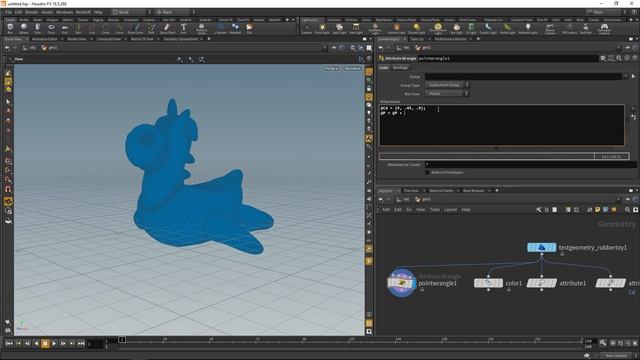Add a Sky Light from shelf
Viewport: 640px width, 360px height.
point(456,29)
